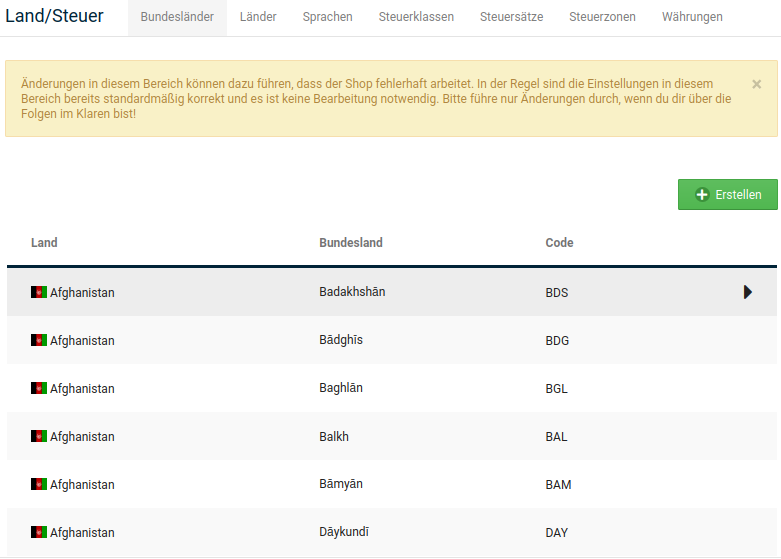Click the flag icon in Bādghīs row
This screenshot has height=559, width=781.
[x=39, y=340]
